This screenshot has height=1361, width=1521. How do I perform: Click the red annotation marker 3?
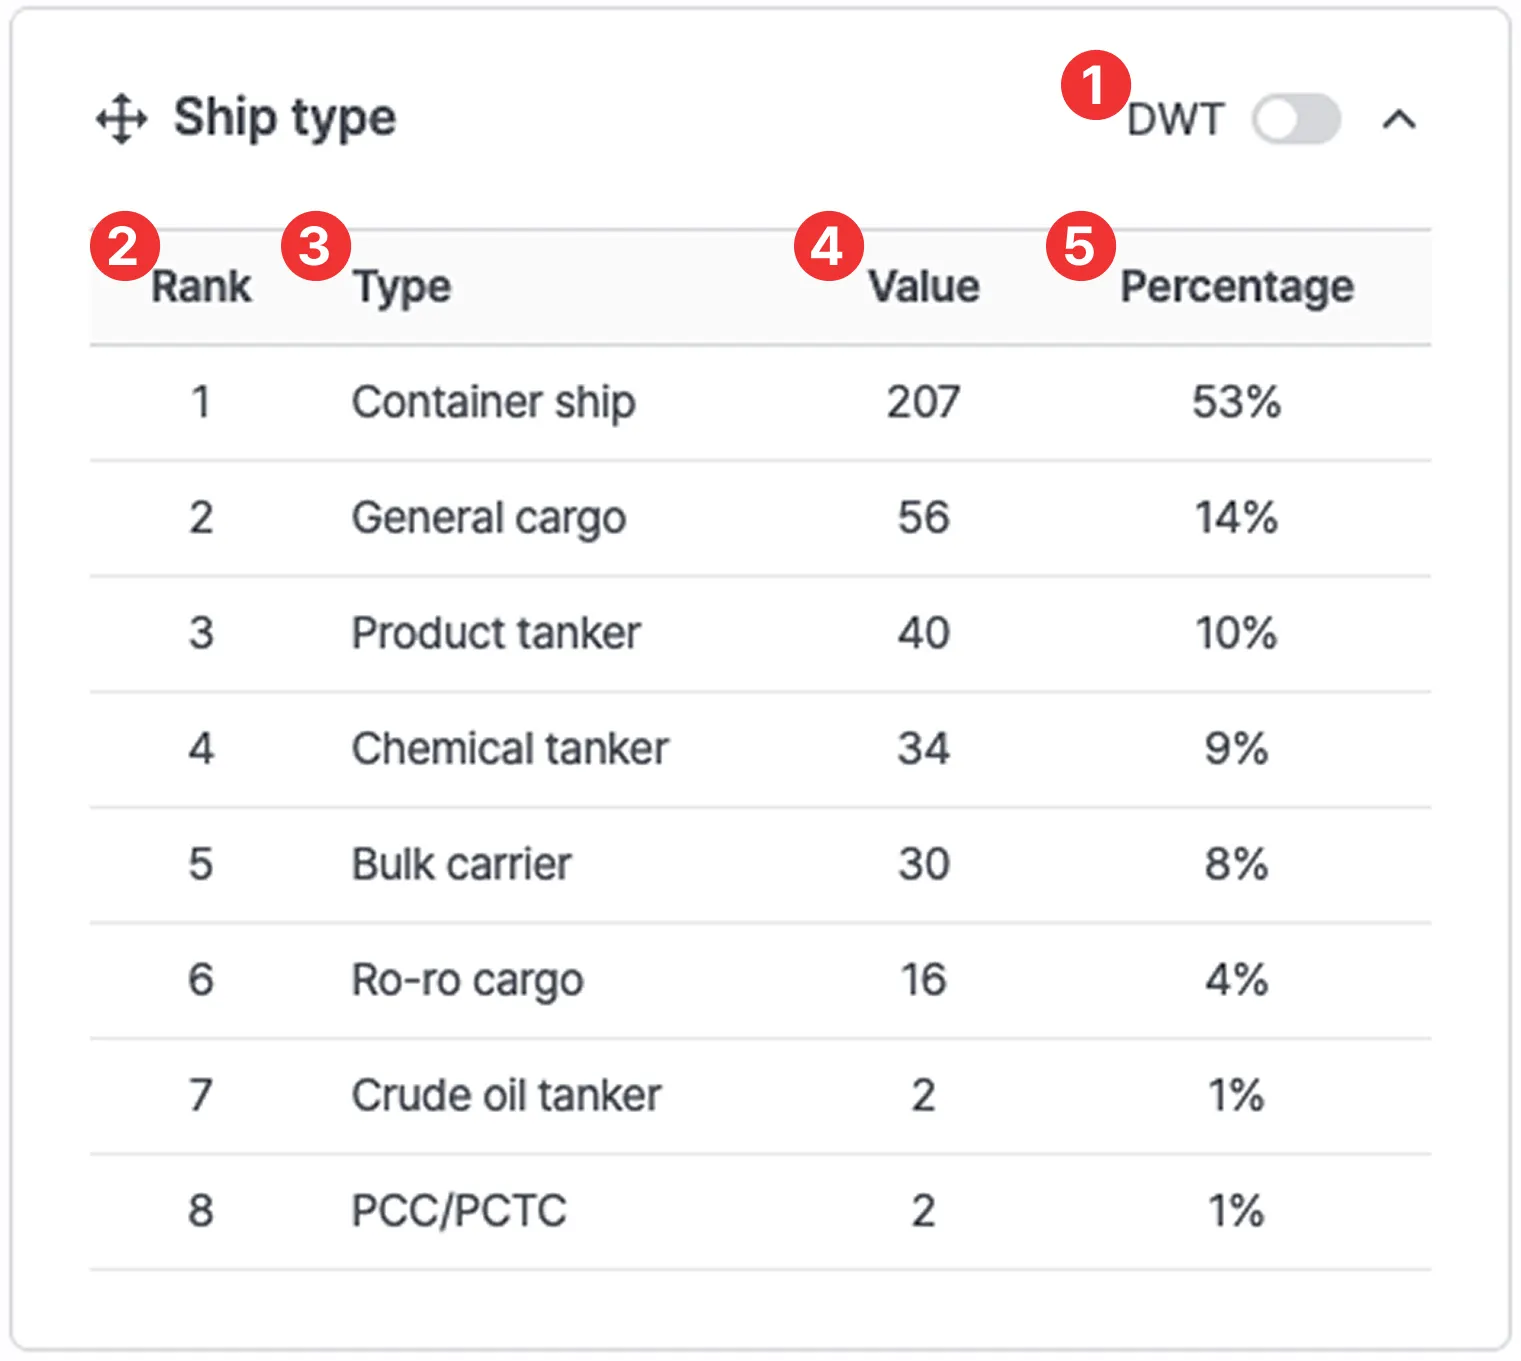pyautogui.click(x=316, y=246)
